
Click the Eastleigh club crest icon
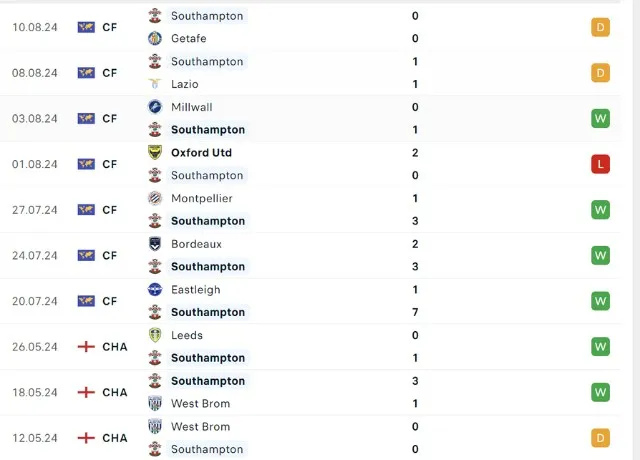[155, 290]
